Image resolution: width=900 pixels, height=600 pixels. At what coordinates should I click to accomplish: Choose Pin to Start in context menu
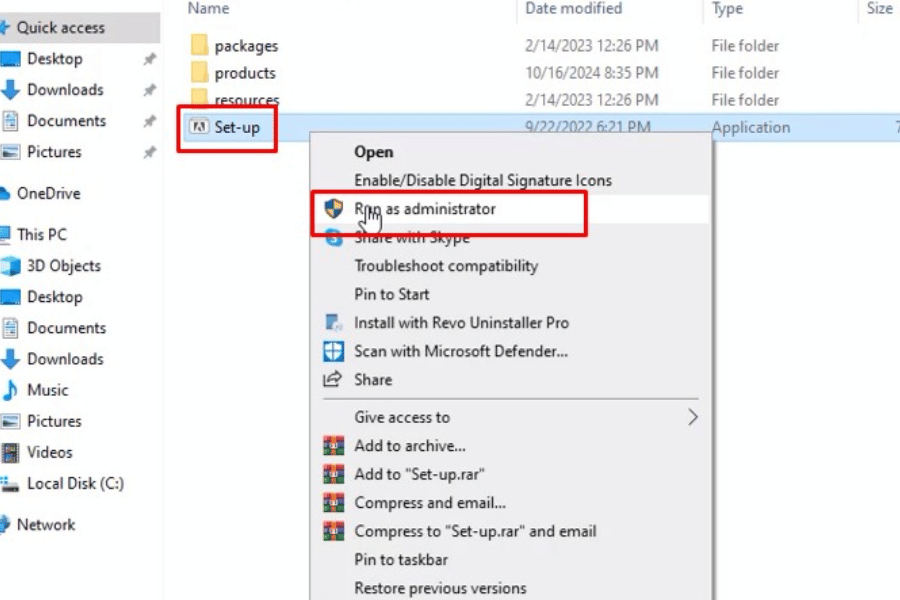pos(392,294)
